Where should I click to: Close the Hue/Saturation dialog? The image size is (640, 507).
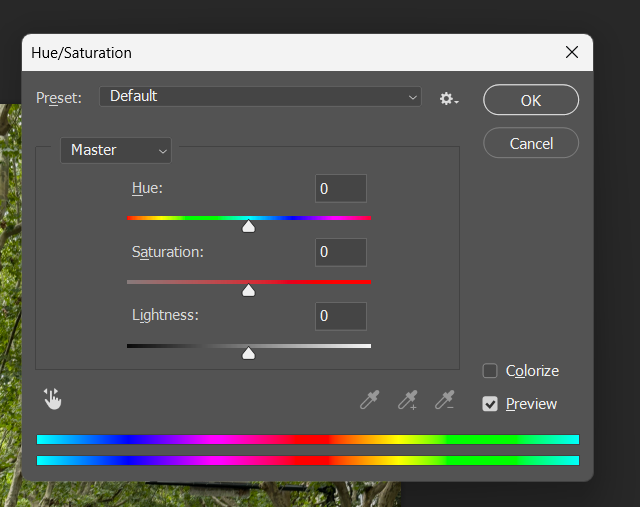coord(572,52)
